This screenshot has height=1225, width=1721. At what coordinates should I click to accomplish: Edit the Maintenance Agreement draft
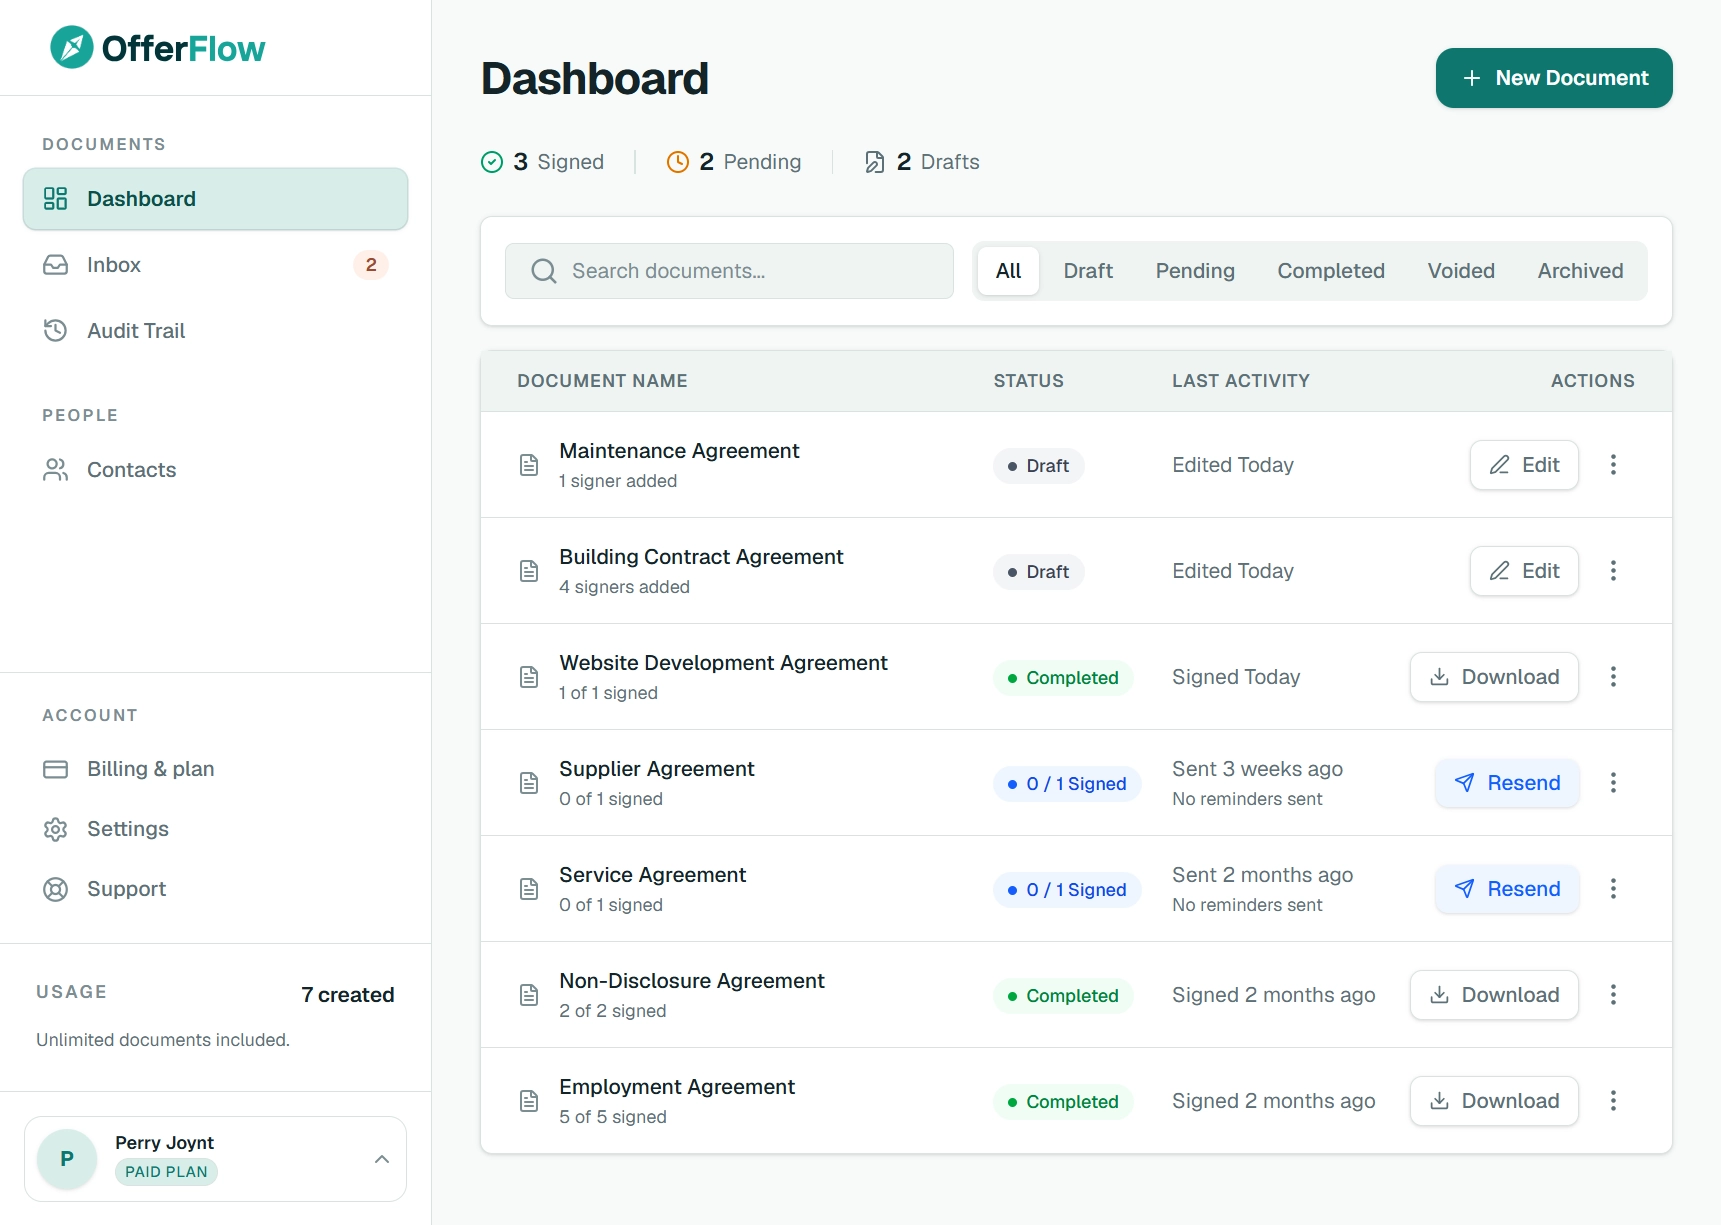1524,465
